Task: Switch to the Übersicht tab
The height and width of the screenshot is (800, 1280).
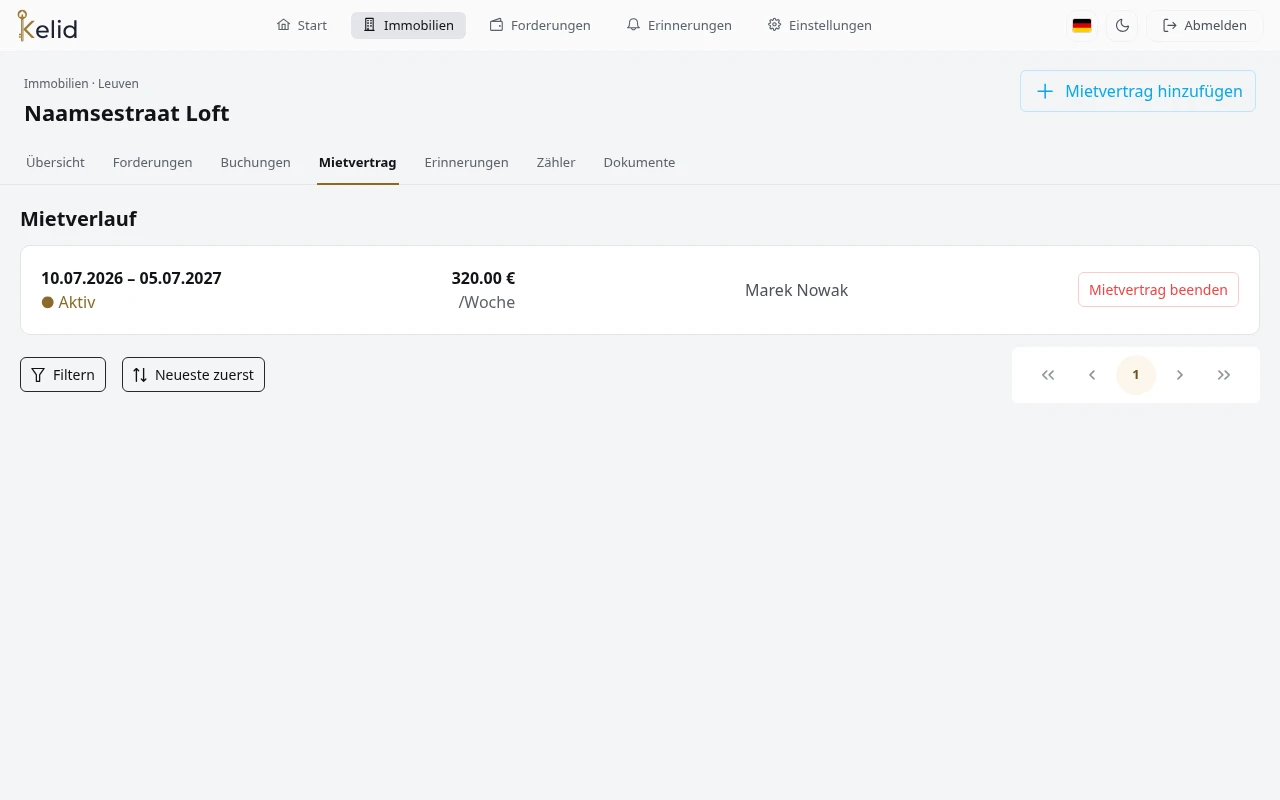Action: click(55, 162)
